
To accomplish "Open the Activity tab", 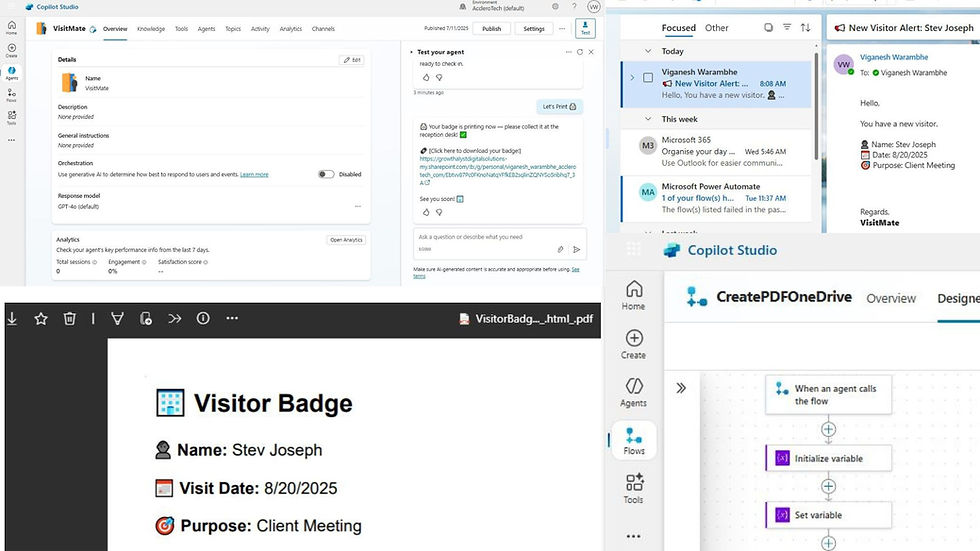I will [x=260, y=29].
